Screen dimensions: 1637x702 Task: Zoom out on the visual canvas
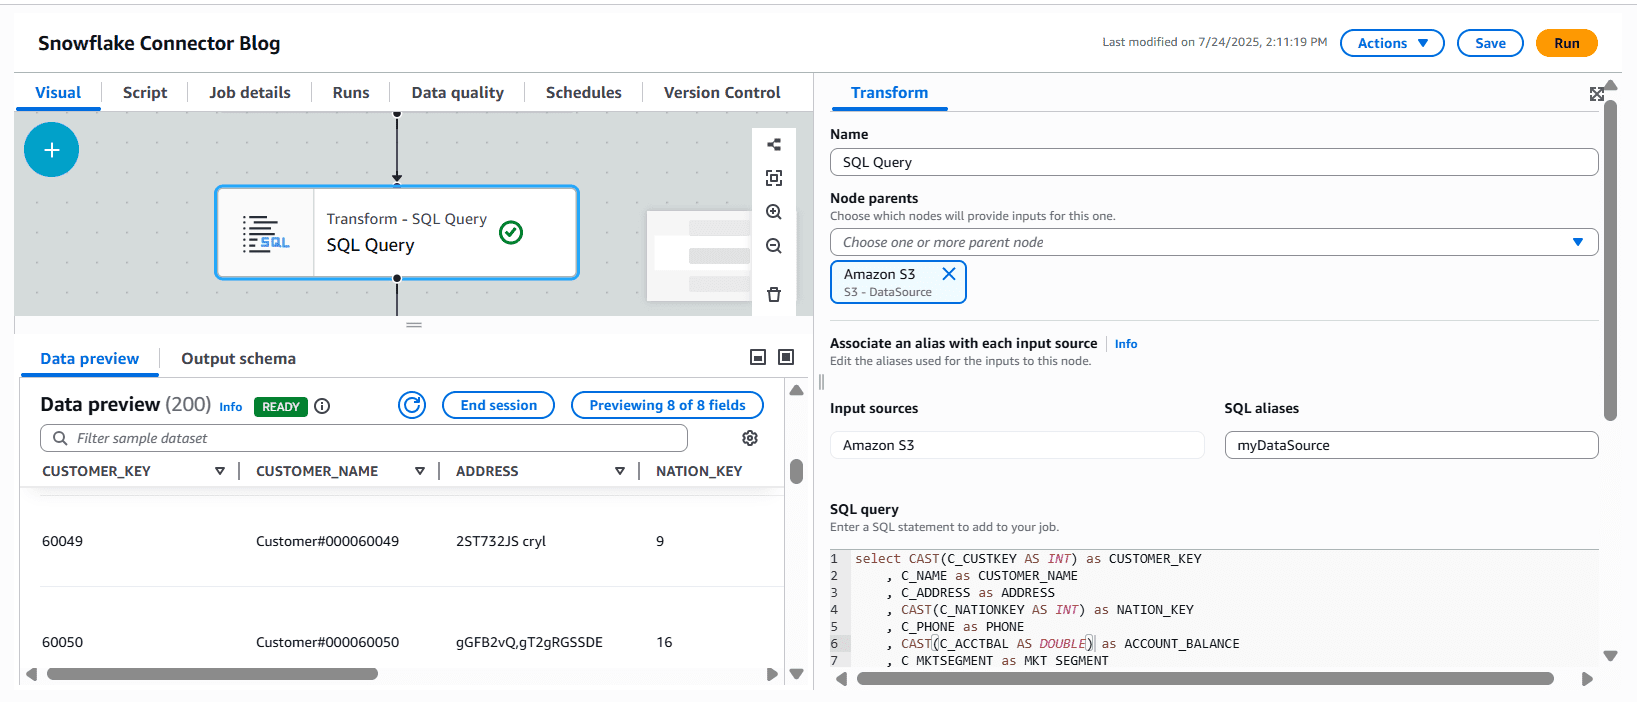[773, 246]
